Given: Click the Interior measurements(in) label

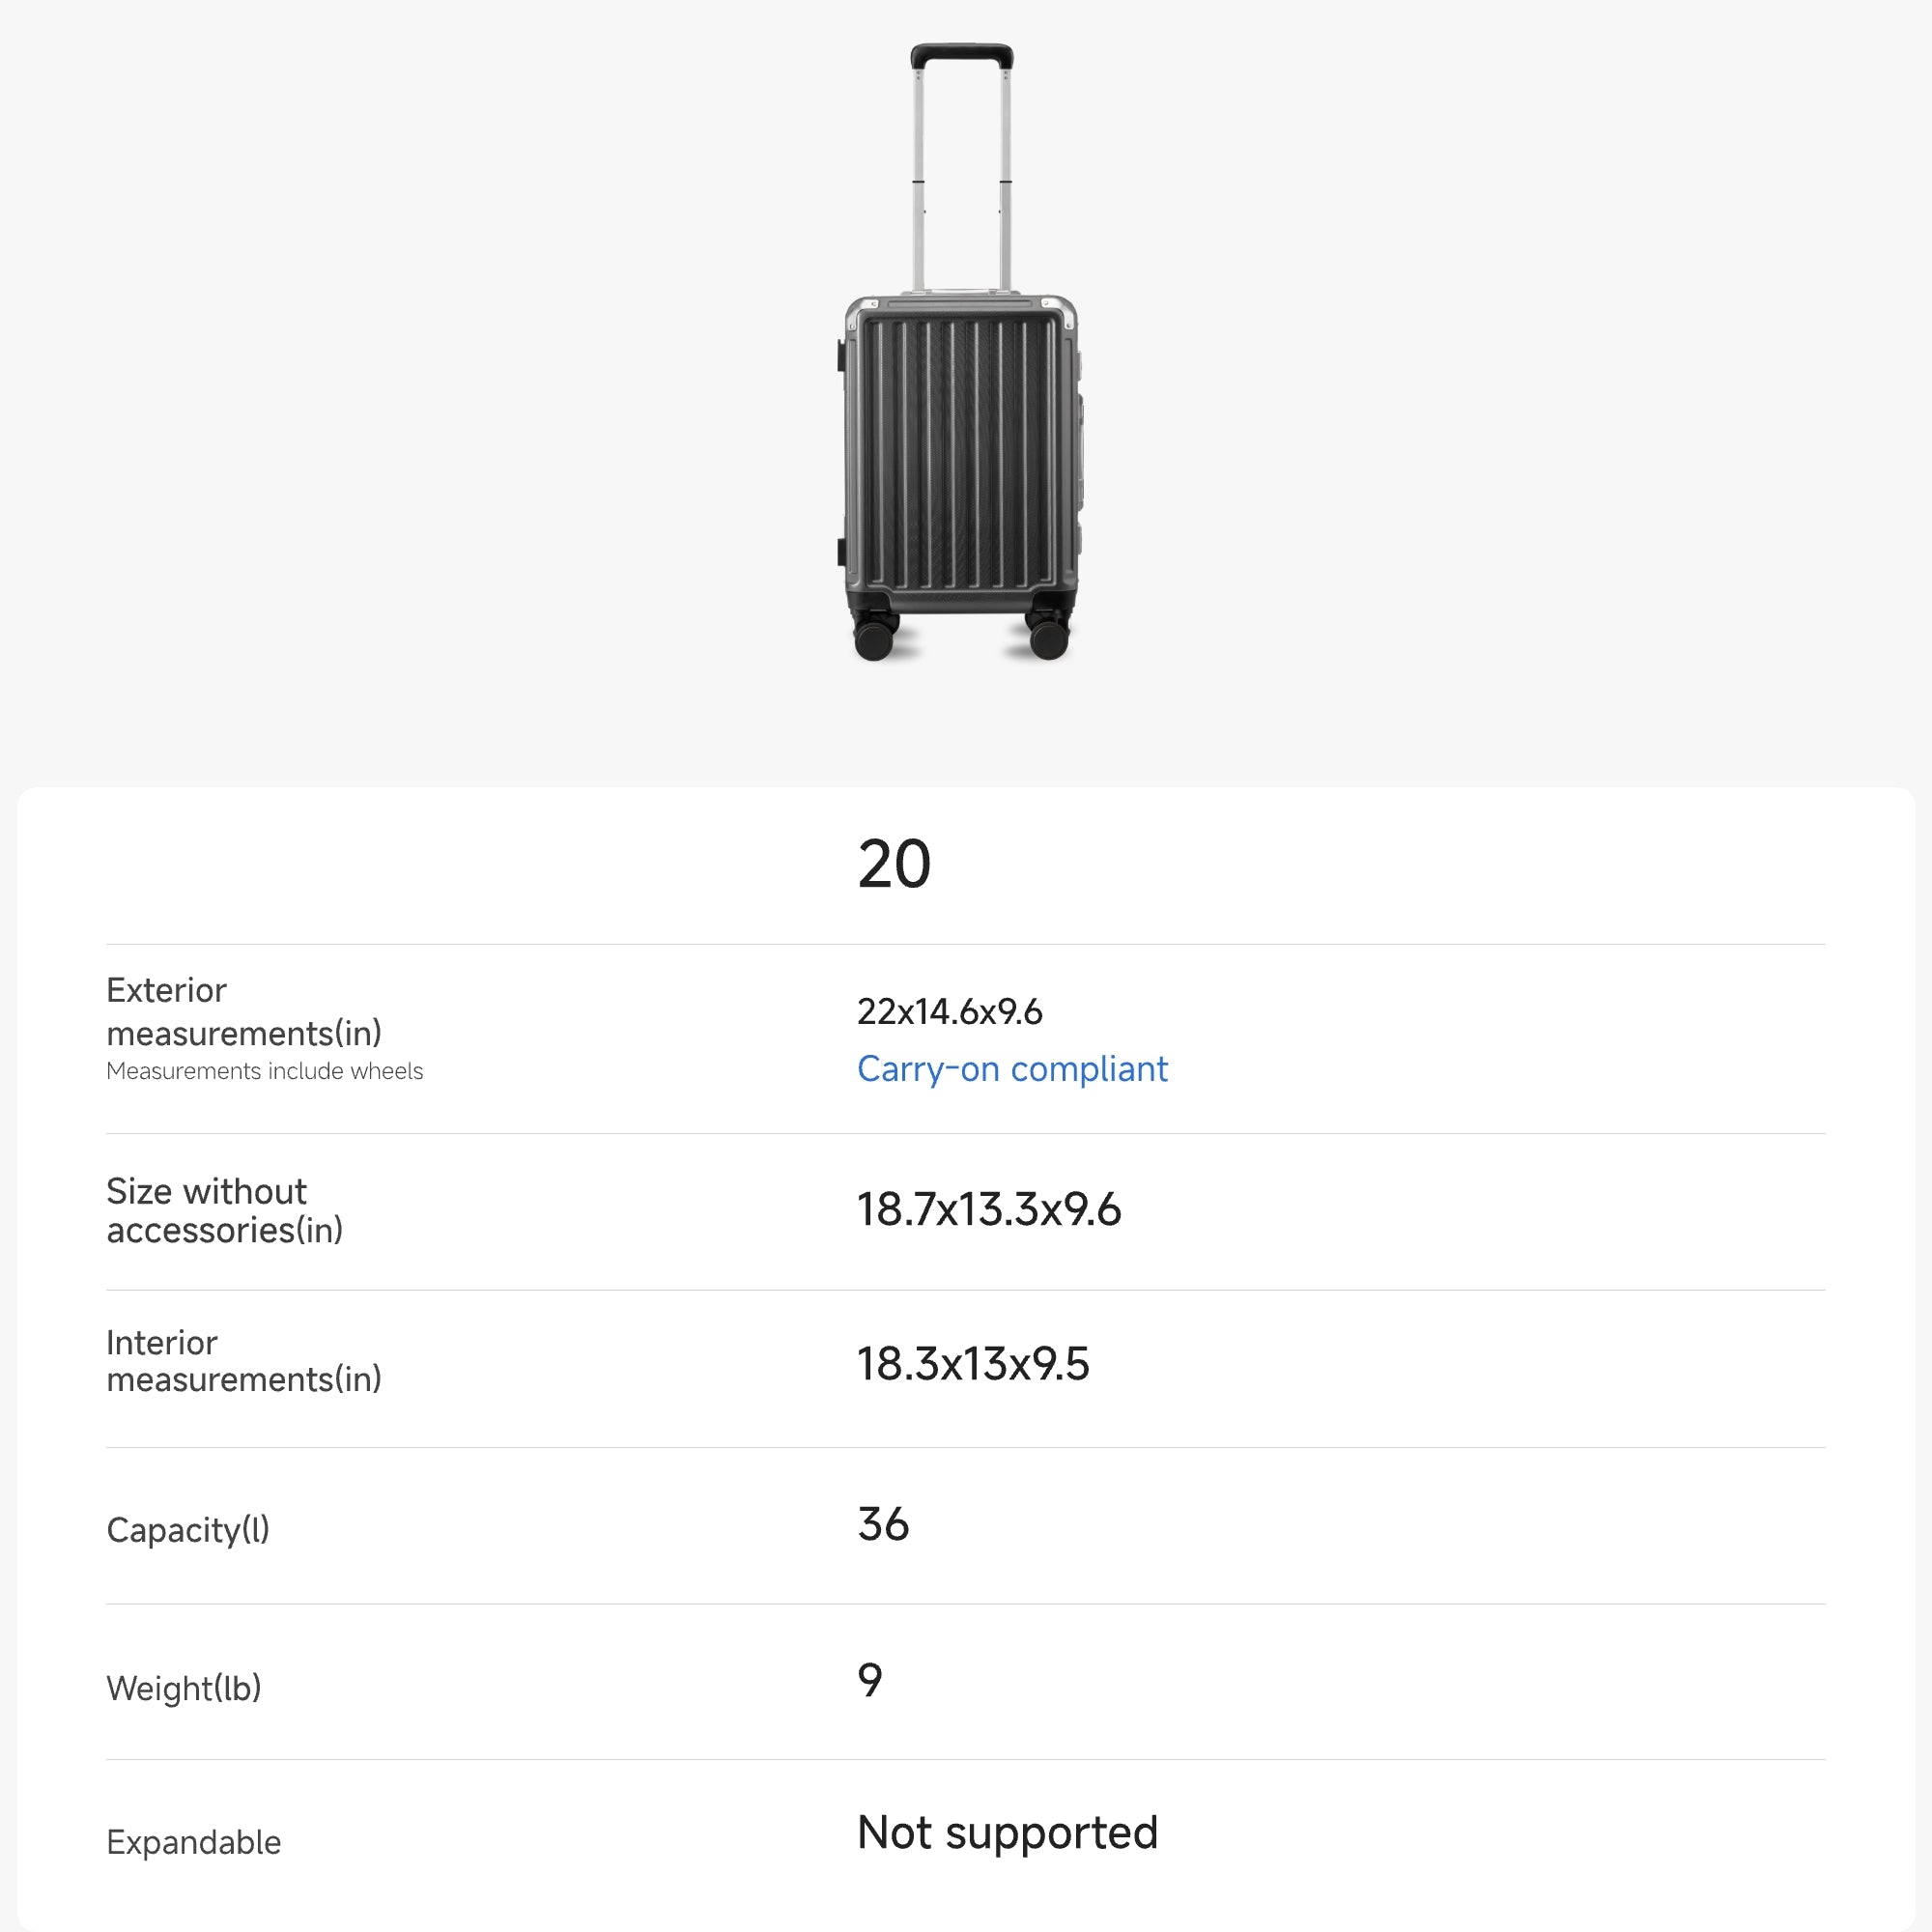Looking at the screenshot, I should click(x=244, y=1361).
